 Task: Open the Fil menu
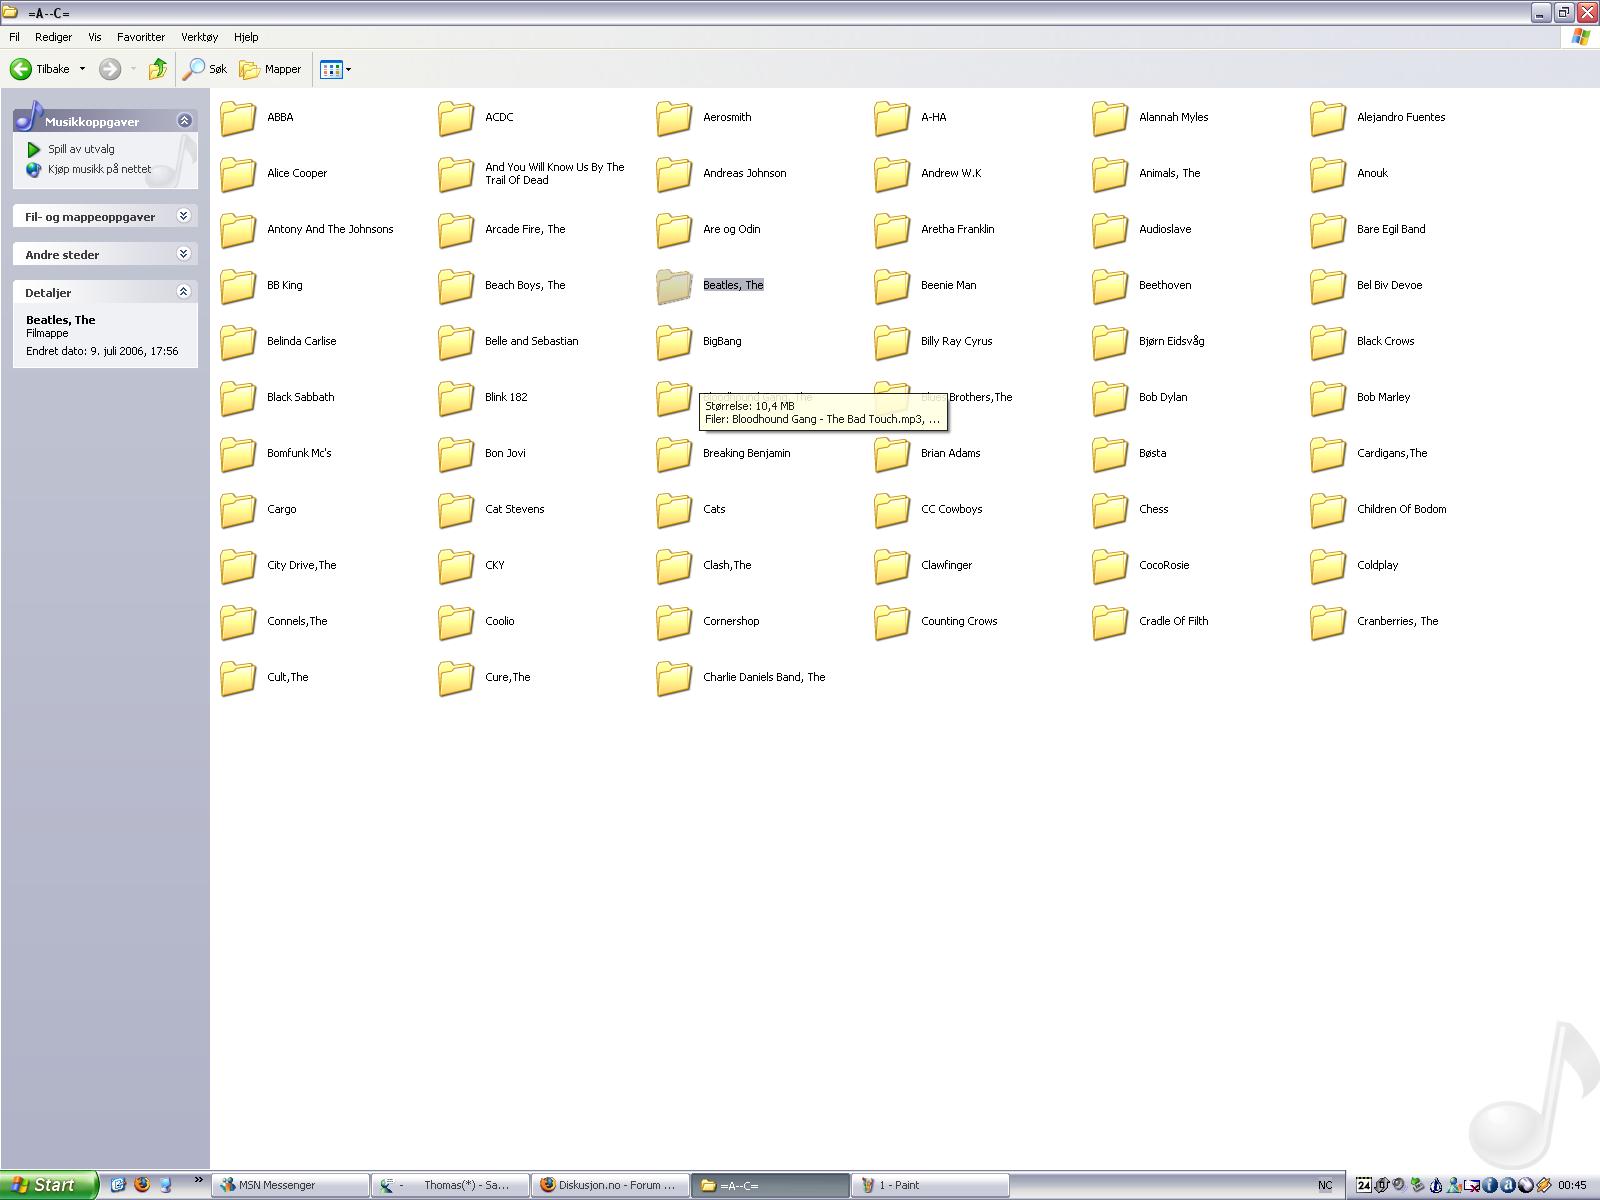coord(14,37)
